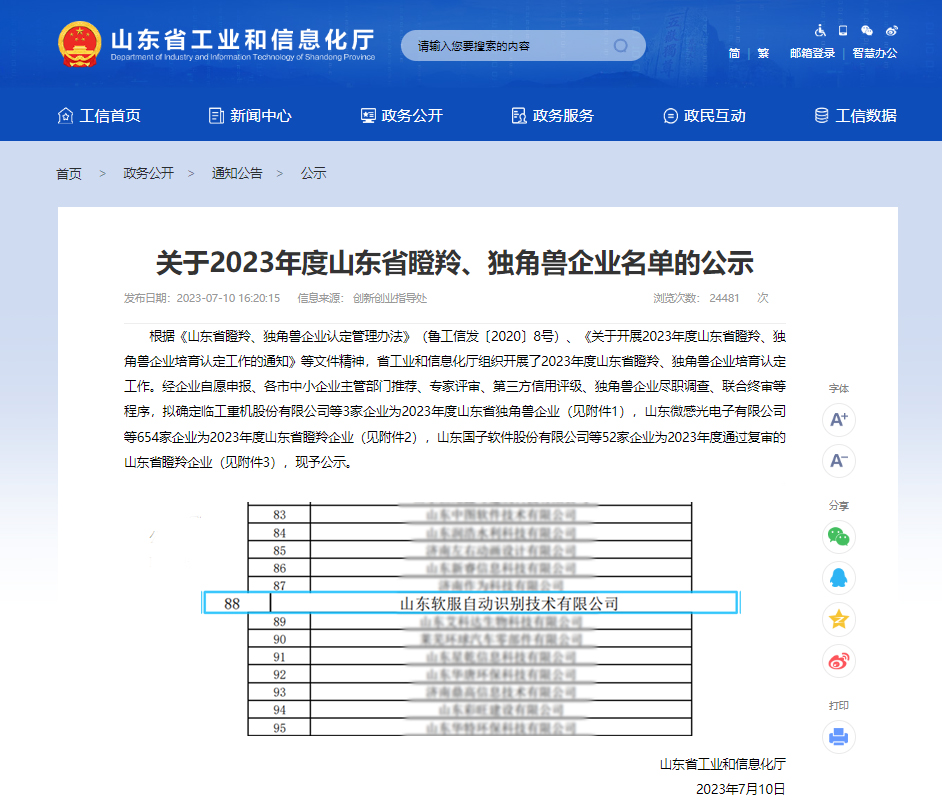Share to Qzone using star icon
This screenshot has width=942, height=808.
click(838, 619)
